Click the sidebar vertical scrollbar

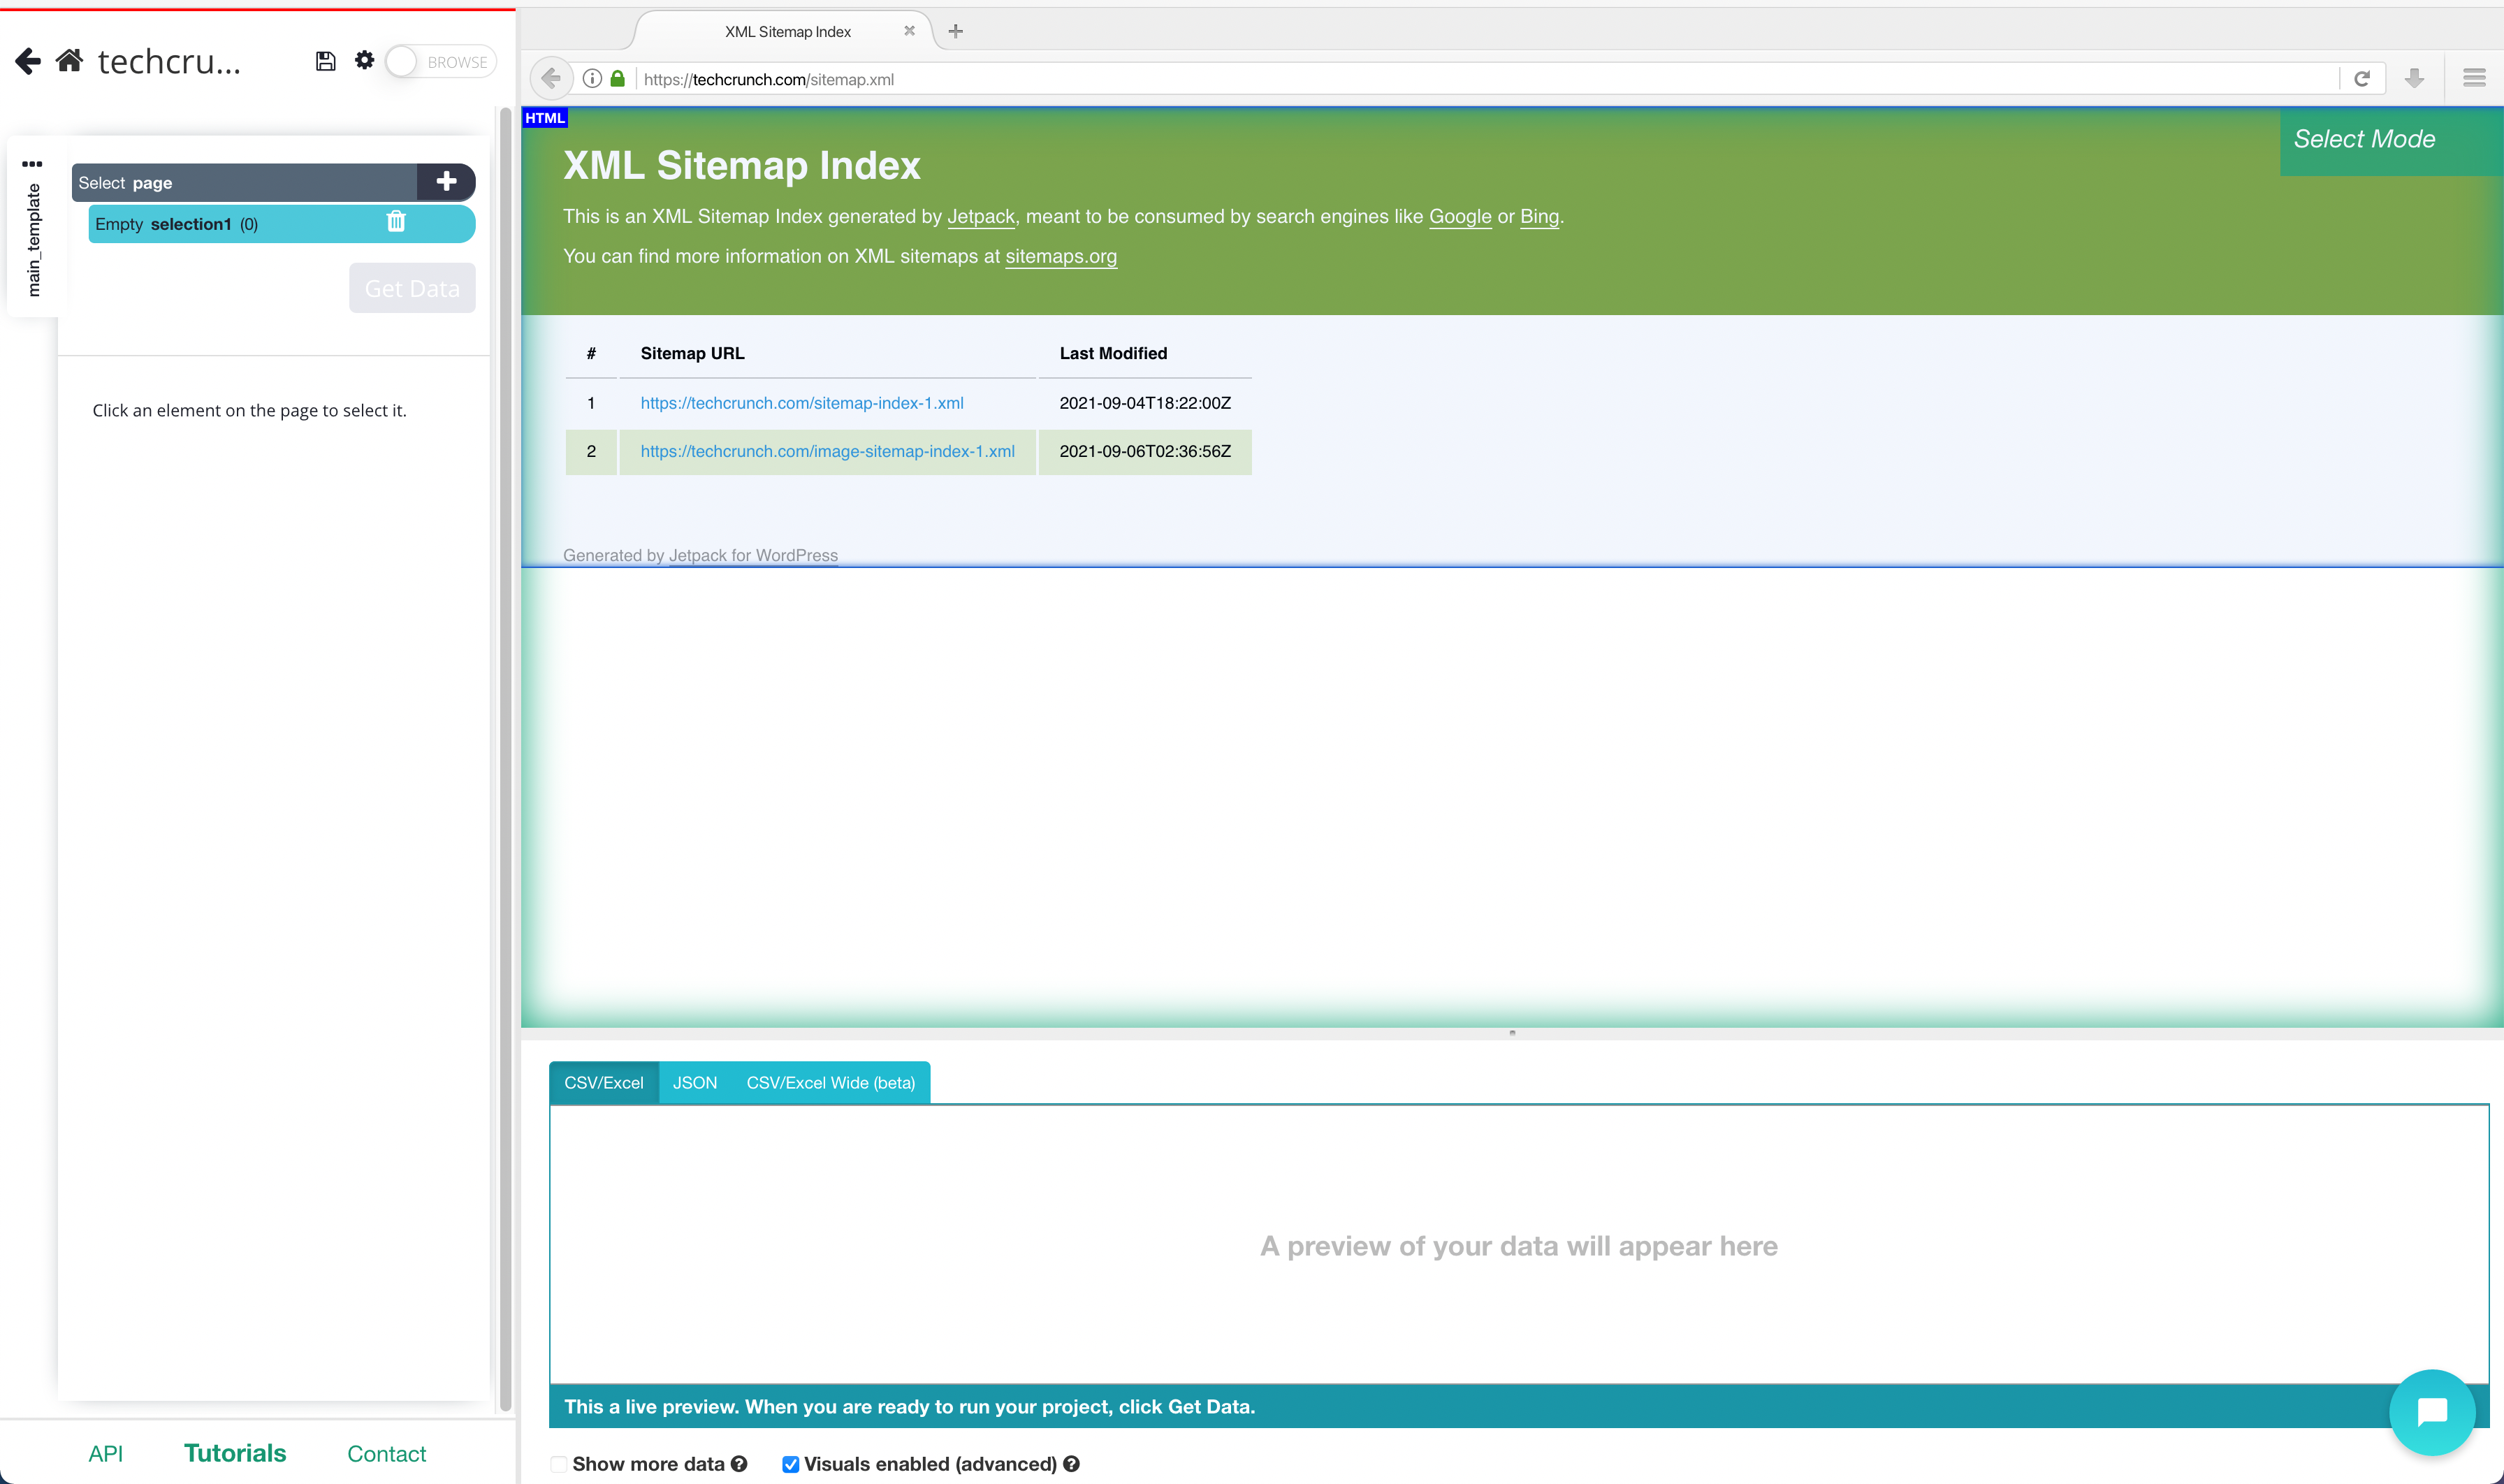[x=505, y=760]
